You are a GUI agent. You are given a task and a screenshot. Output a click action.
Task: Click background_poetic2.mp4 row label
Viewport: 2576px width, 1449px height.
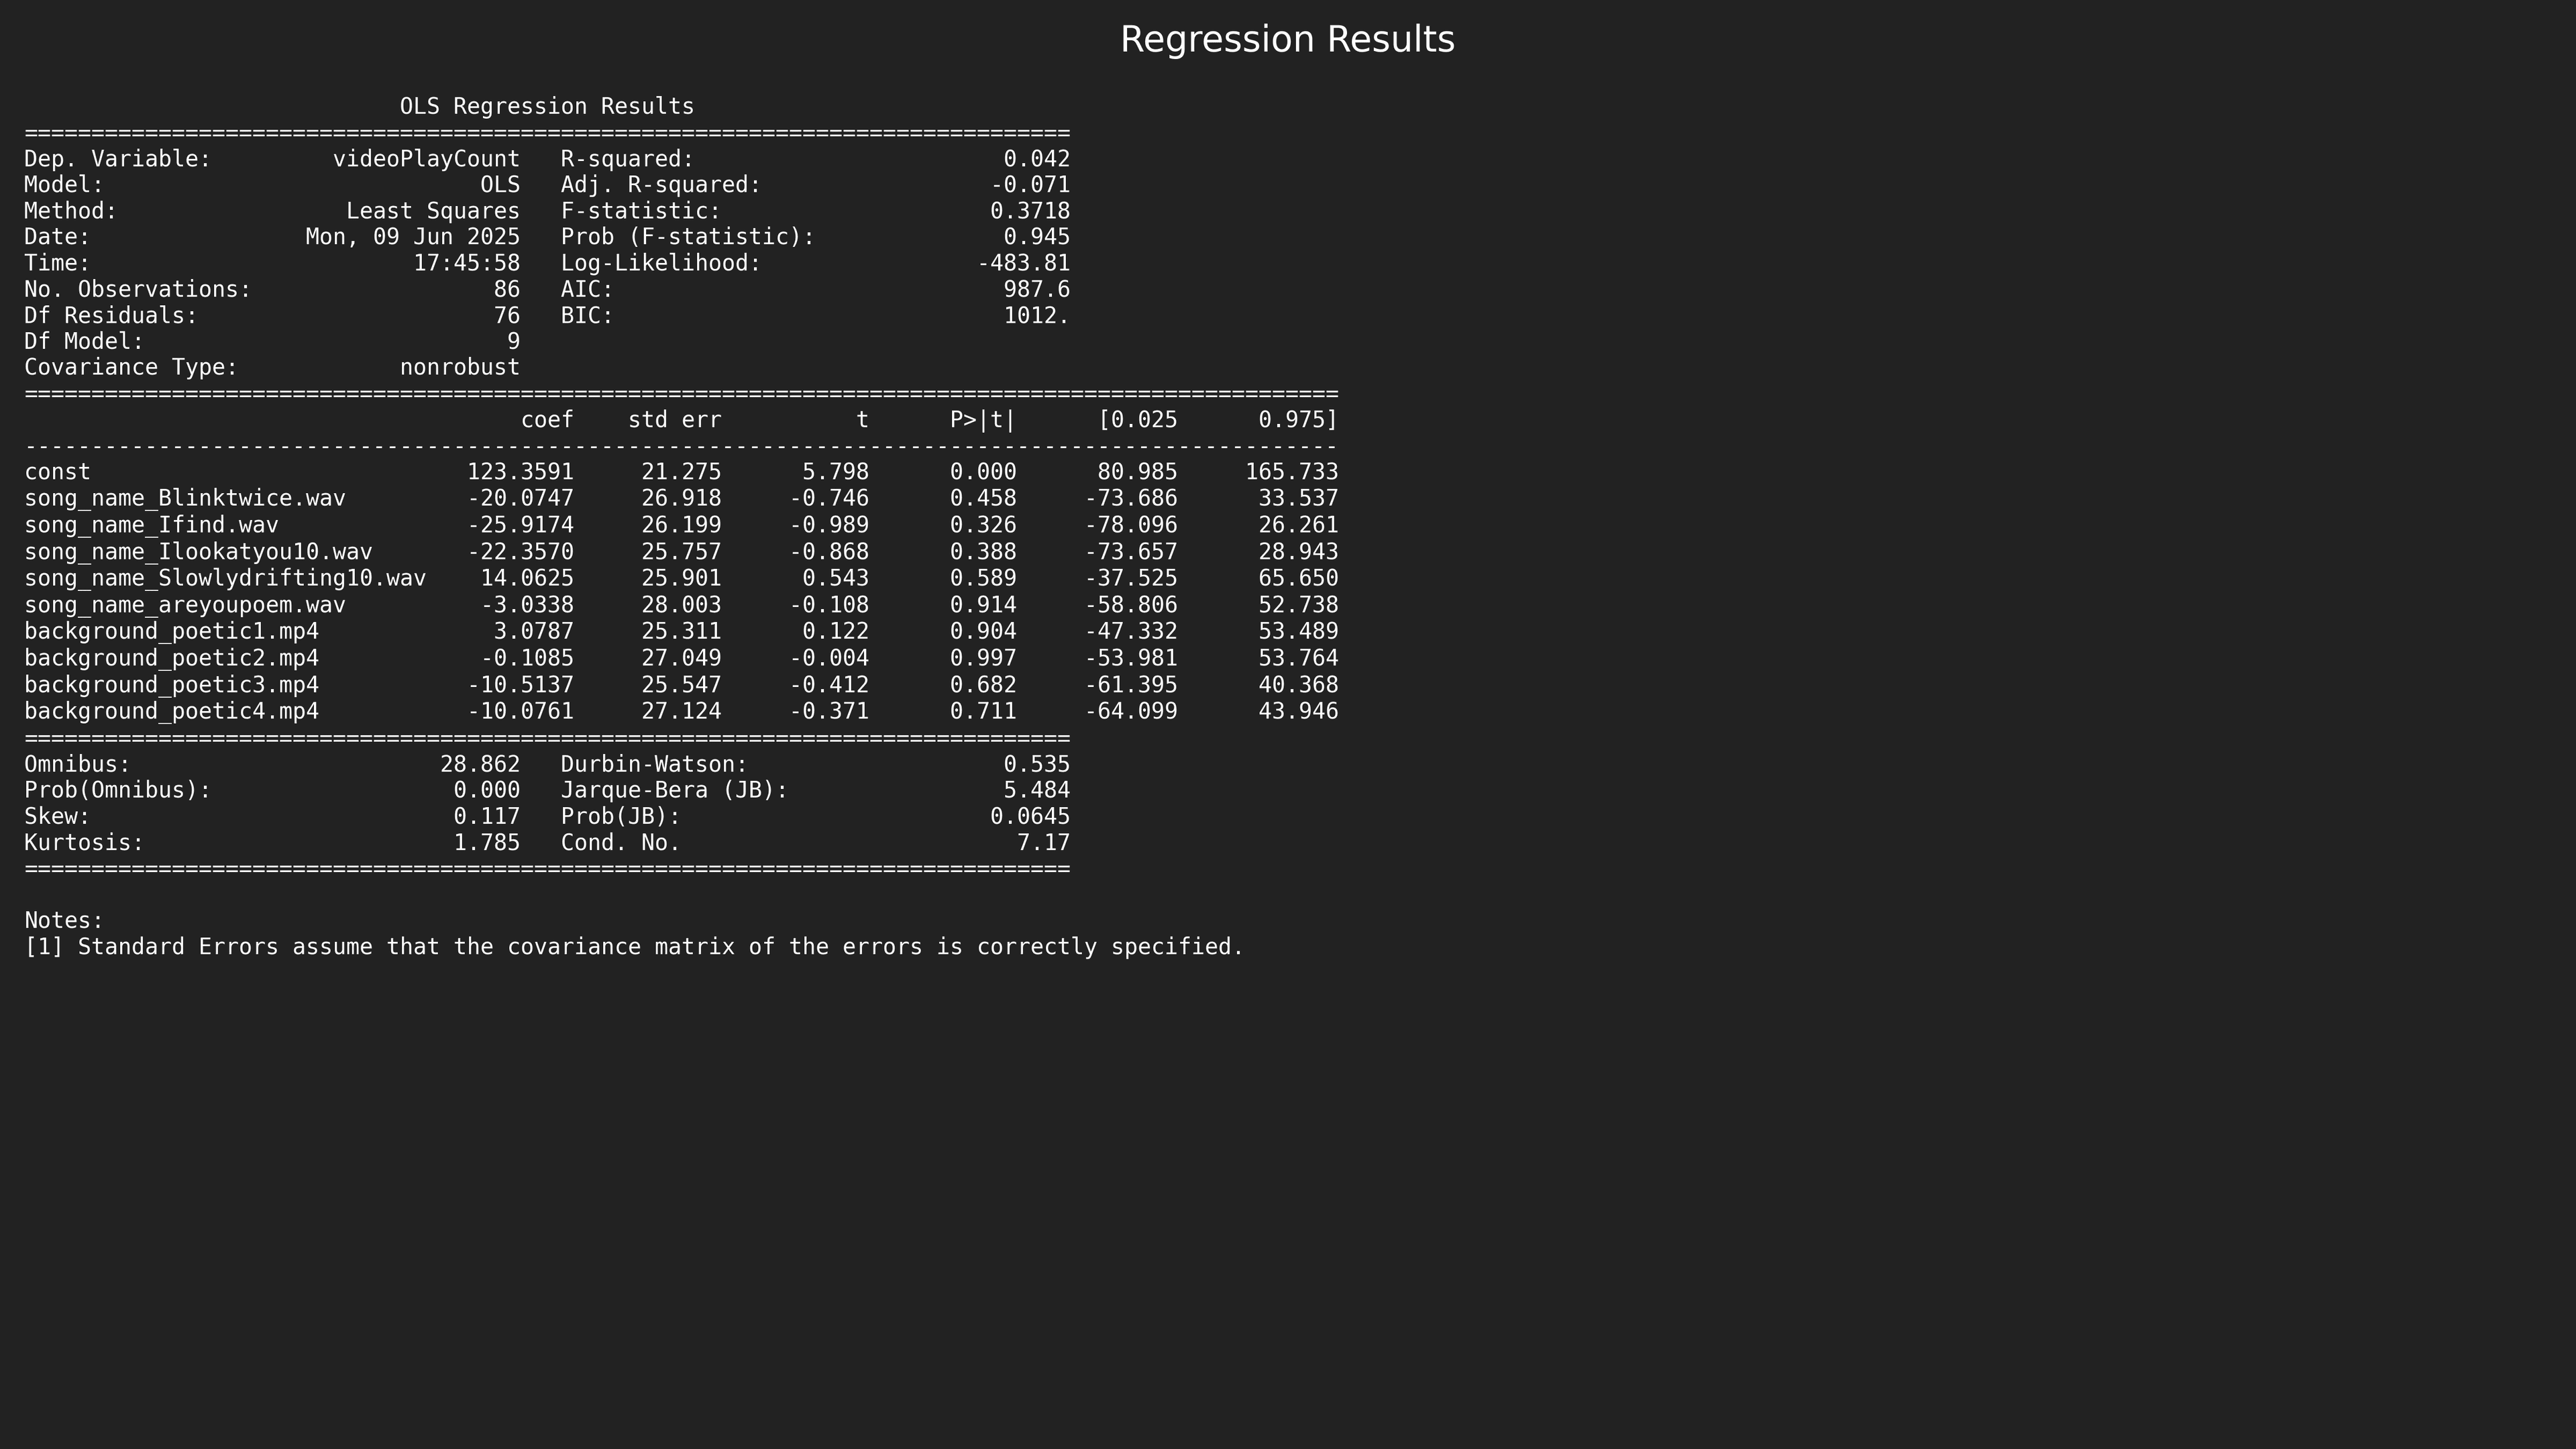[171, 658]
